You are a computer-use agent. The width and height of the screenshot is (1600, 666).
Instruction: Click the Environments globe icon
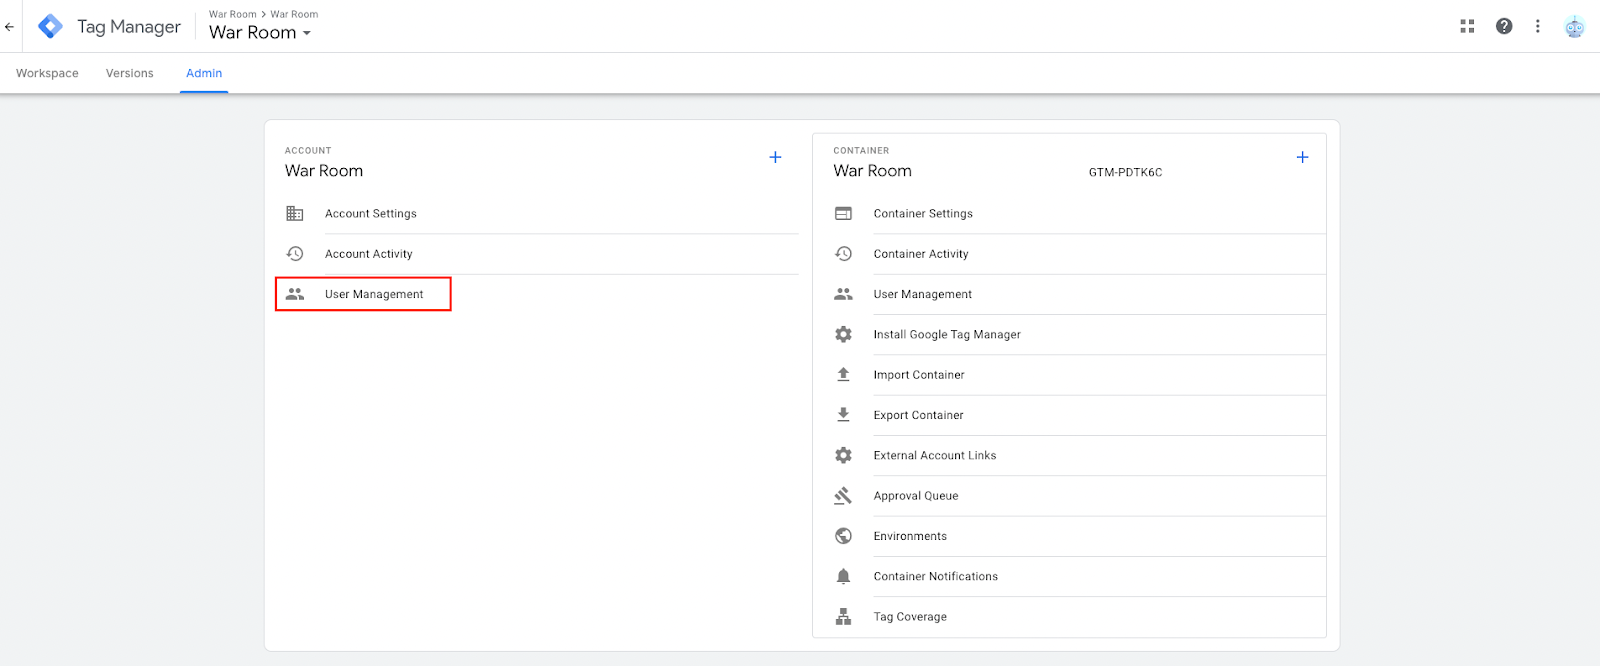point(843,536)
